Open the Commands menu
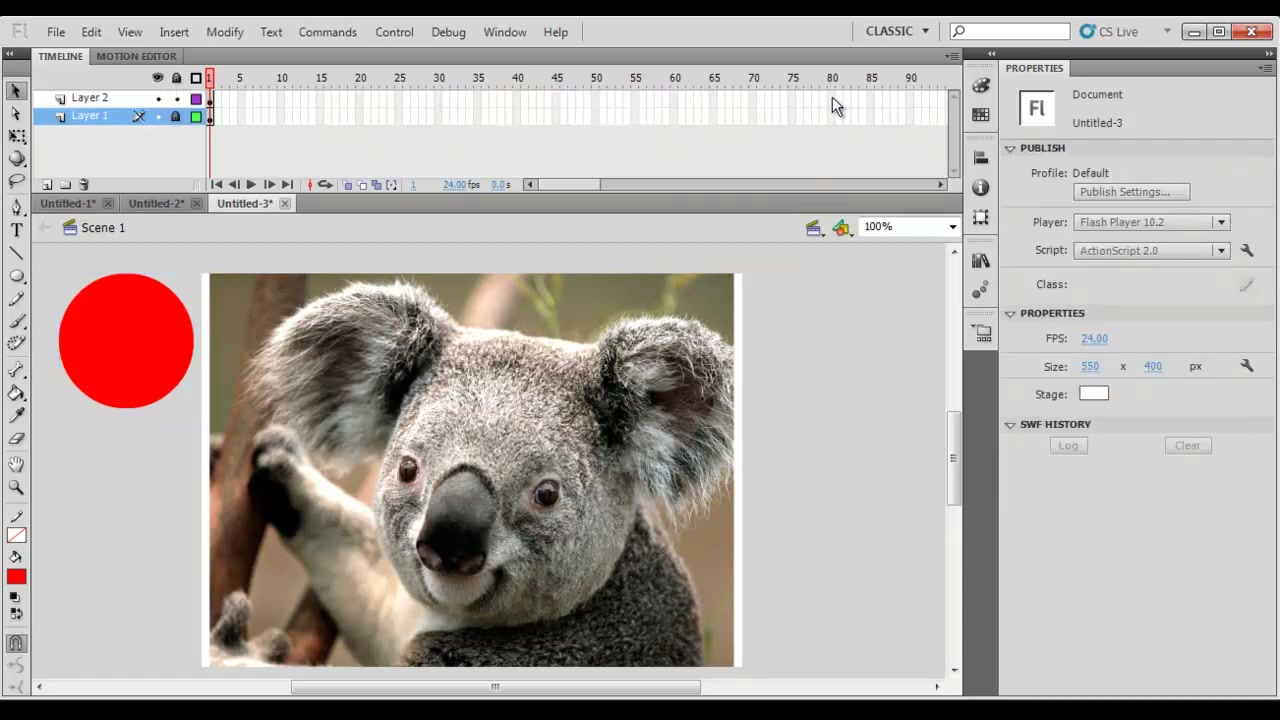Image resolution: width=1280 pixels, height=720 pixels. tap(327, 32)
